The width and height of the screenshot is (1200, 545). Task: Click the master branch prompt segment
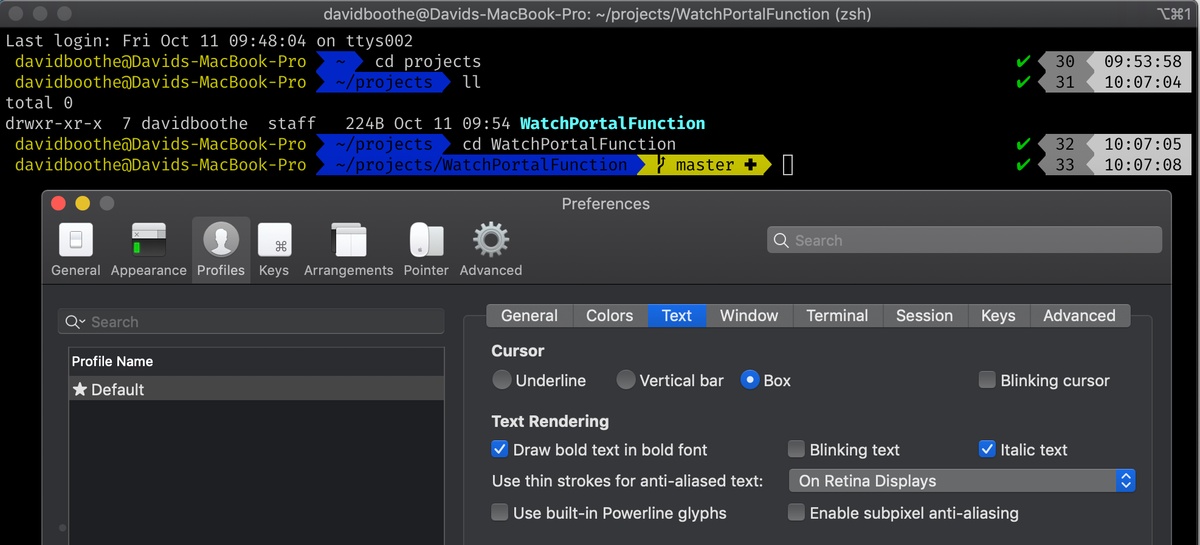coord(706,165)
